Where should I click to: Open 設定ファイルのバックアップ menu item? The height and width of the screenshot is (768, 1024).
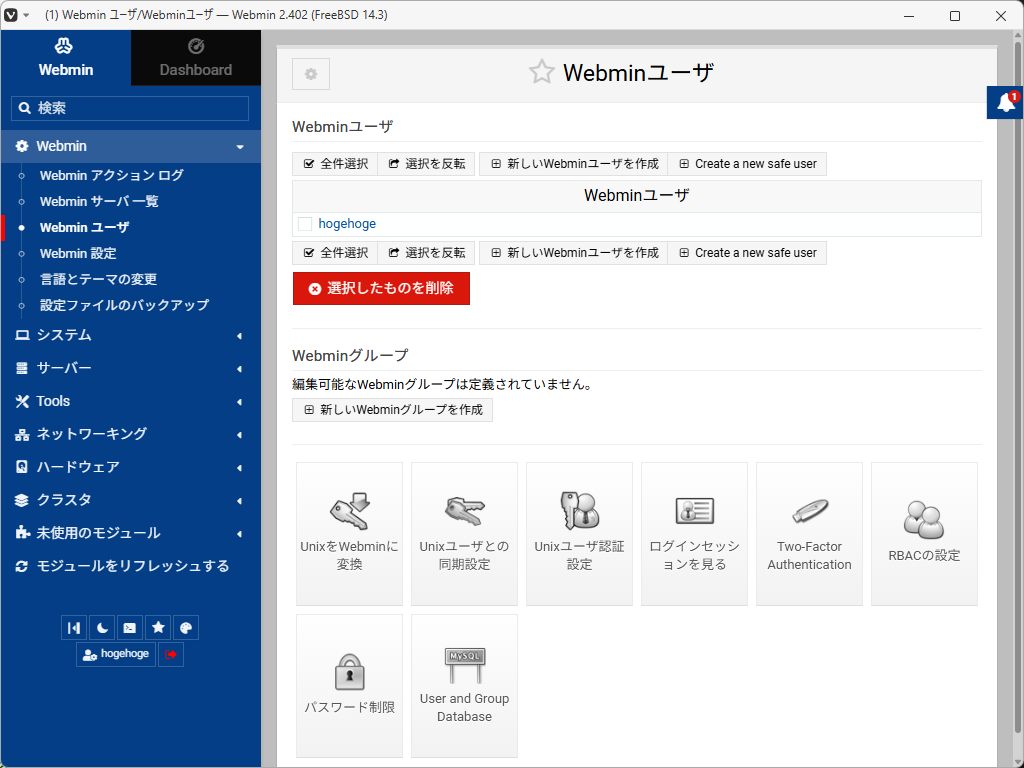[125, 305]
